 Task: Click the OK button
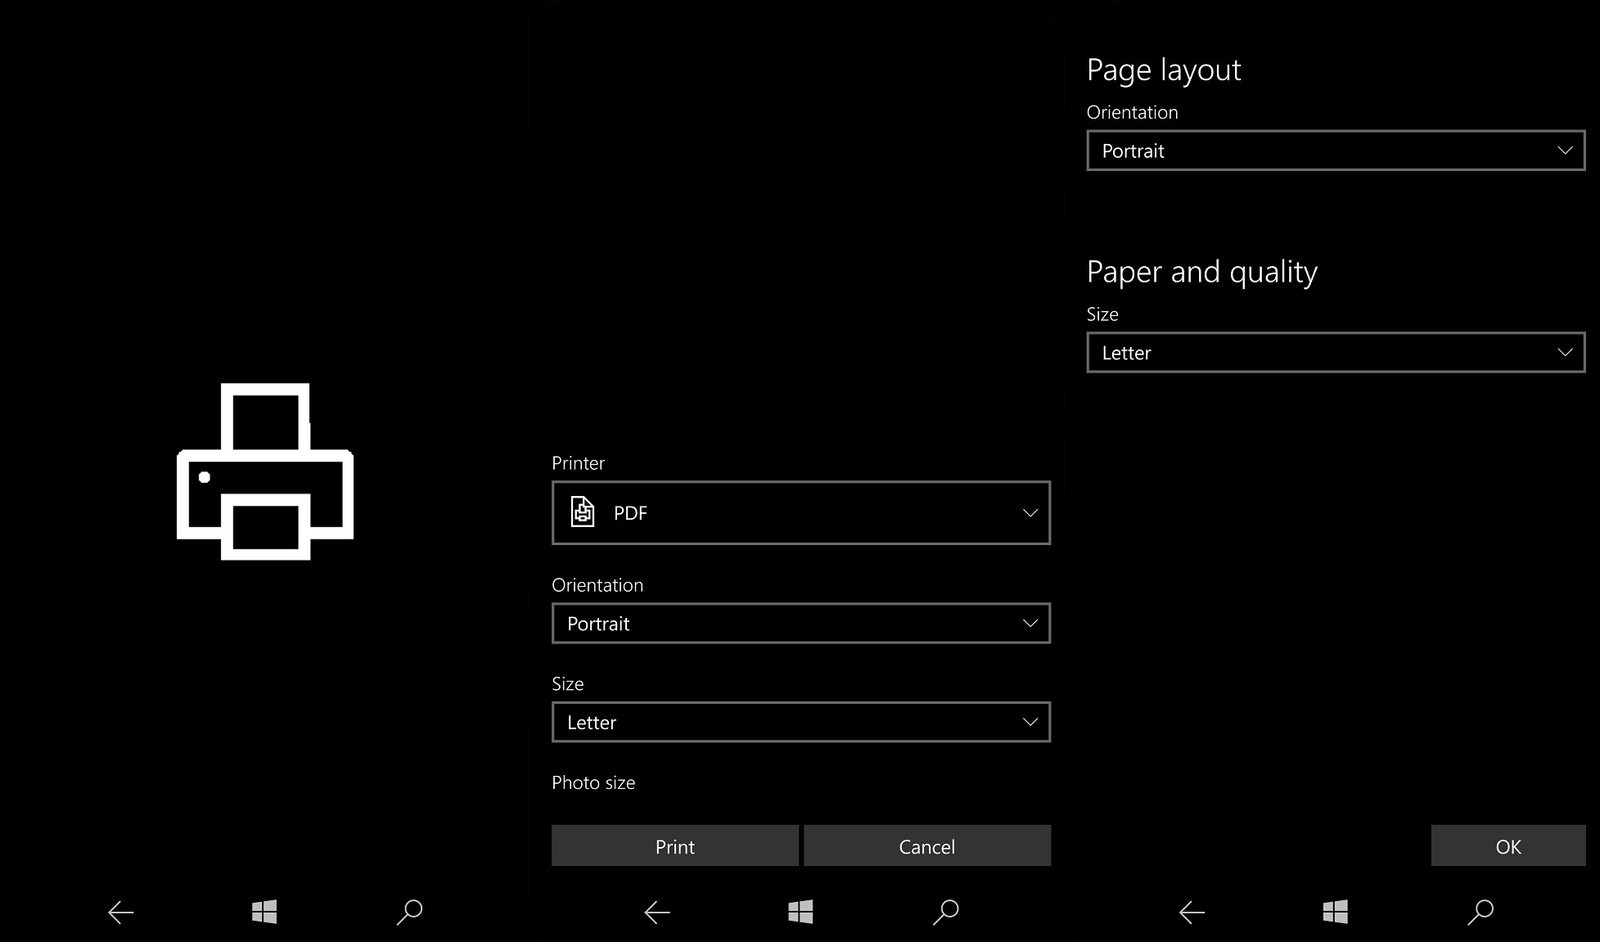1508,846
